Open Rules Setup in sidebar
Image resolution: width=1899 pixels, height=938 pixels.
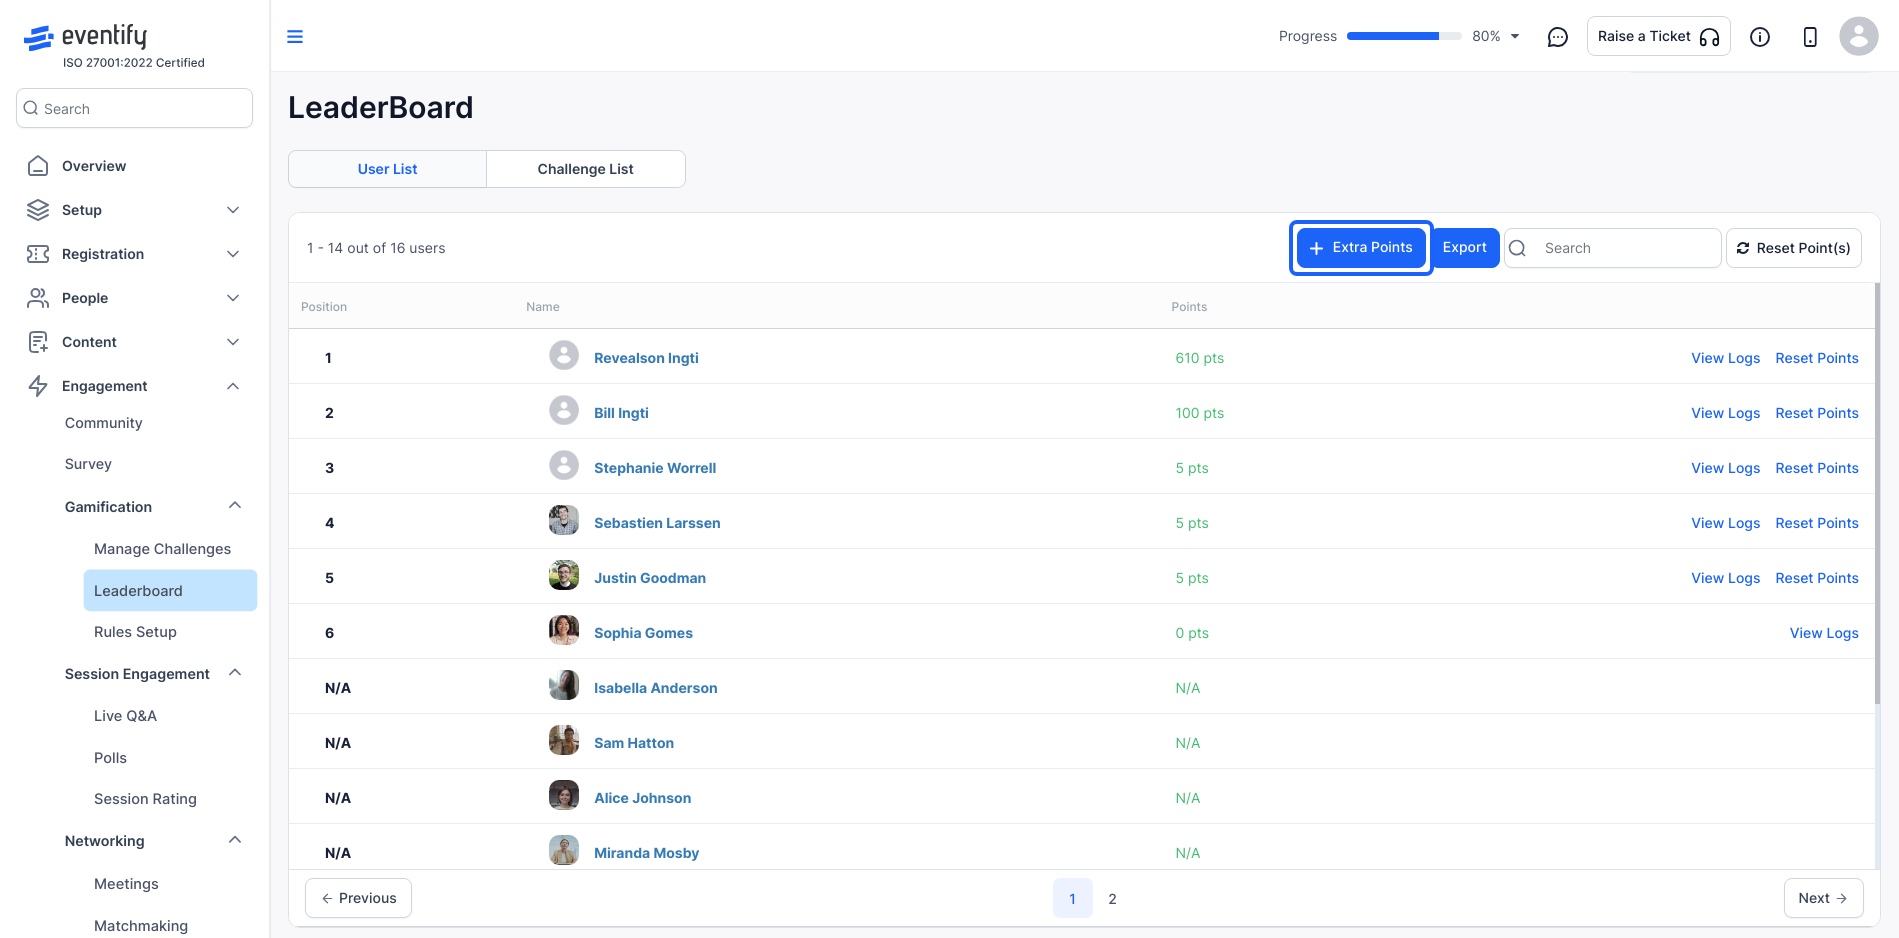coord(136,632)
